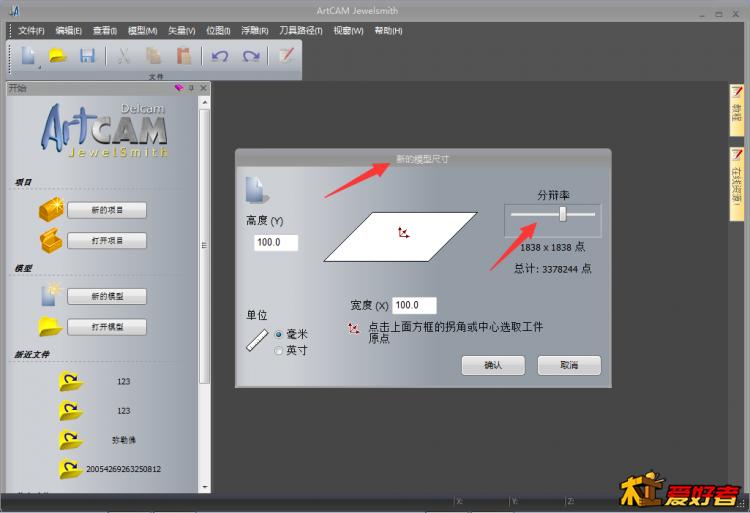Open the 在线资源 side tab on the right edge
The width and height of the screenshot is (750, 513).
[x=736, y=184]
